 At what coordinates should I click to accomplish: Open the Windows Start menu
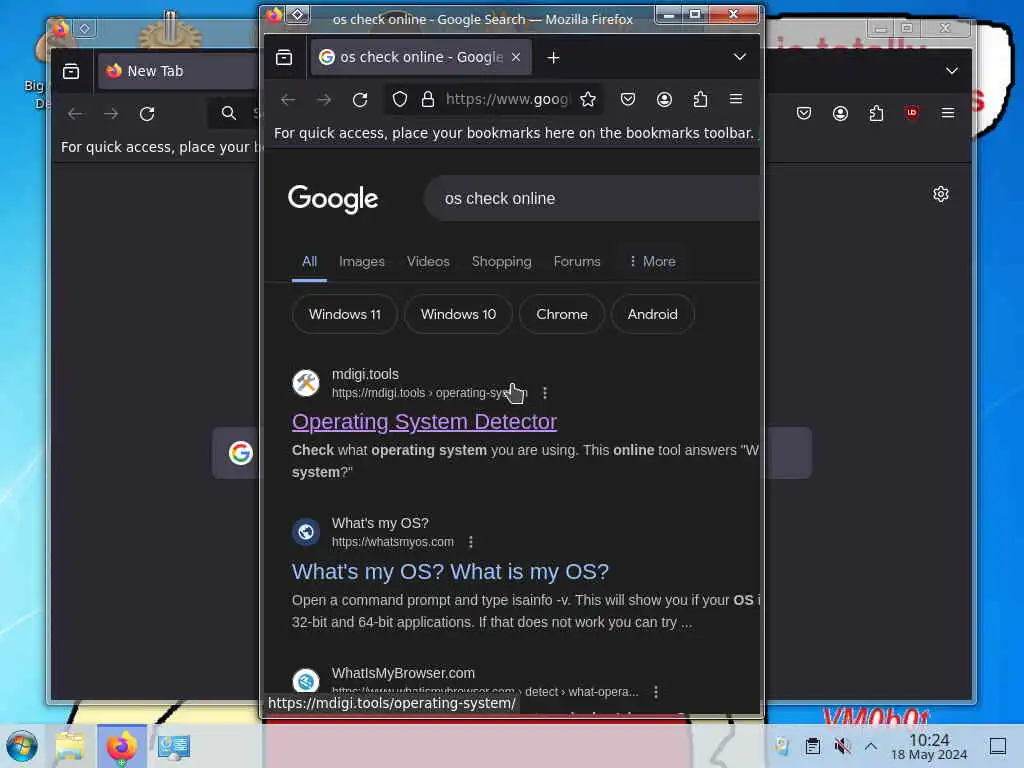point(22,746)
